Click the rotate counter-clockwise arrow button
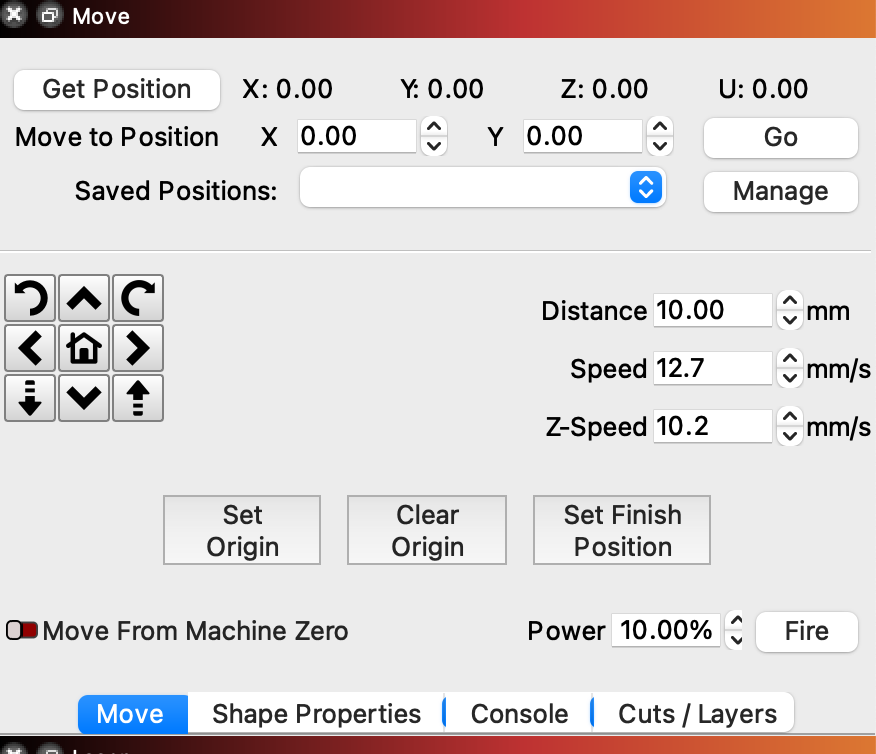The image size is (876, 754). 30,298
